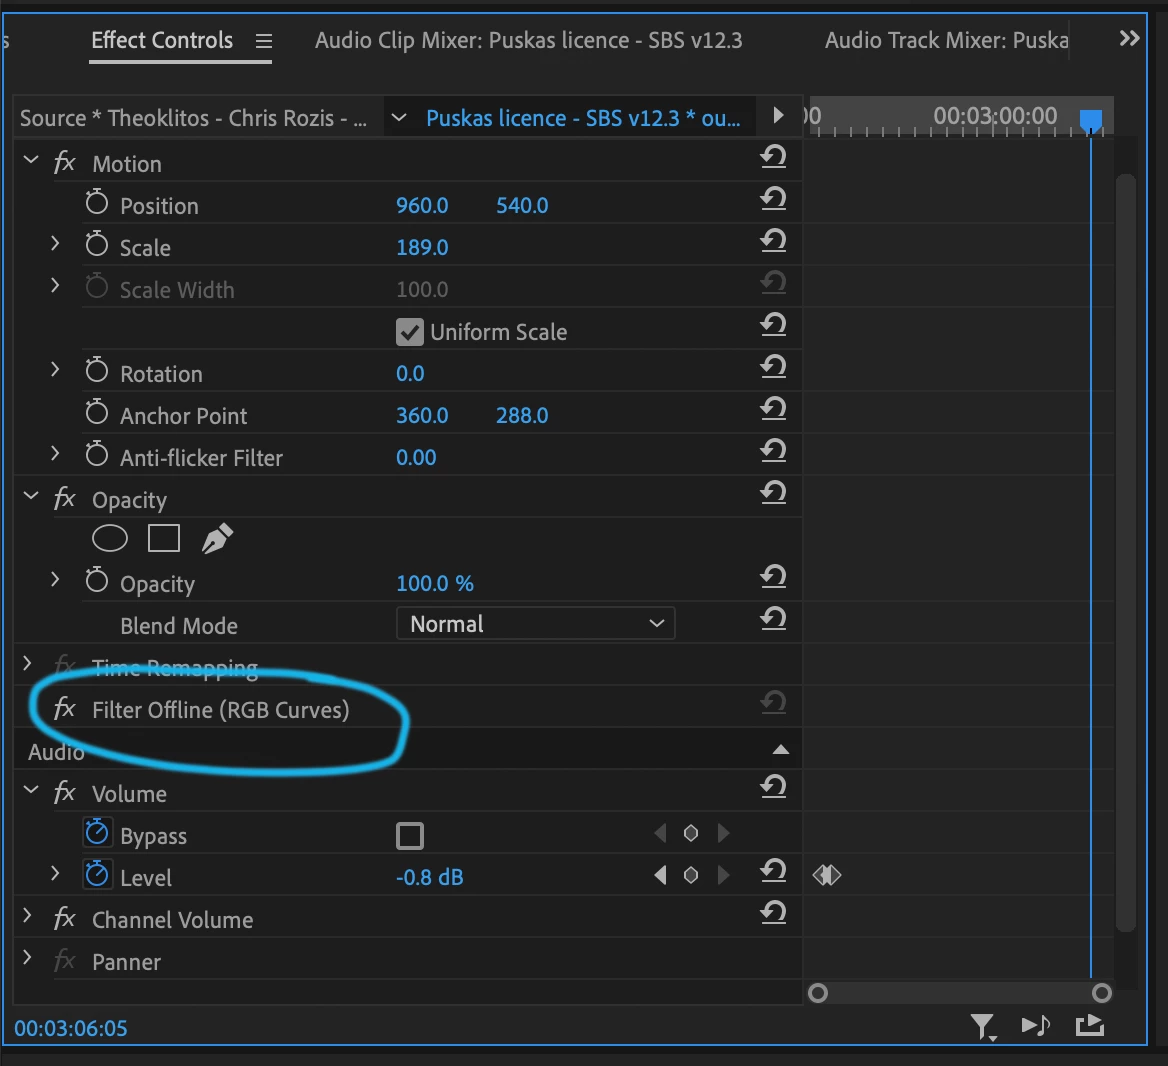
Task: Expand the Channel Volume effect
Action: click(27, 916)
